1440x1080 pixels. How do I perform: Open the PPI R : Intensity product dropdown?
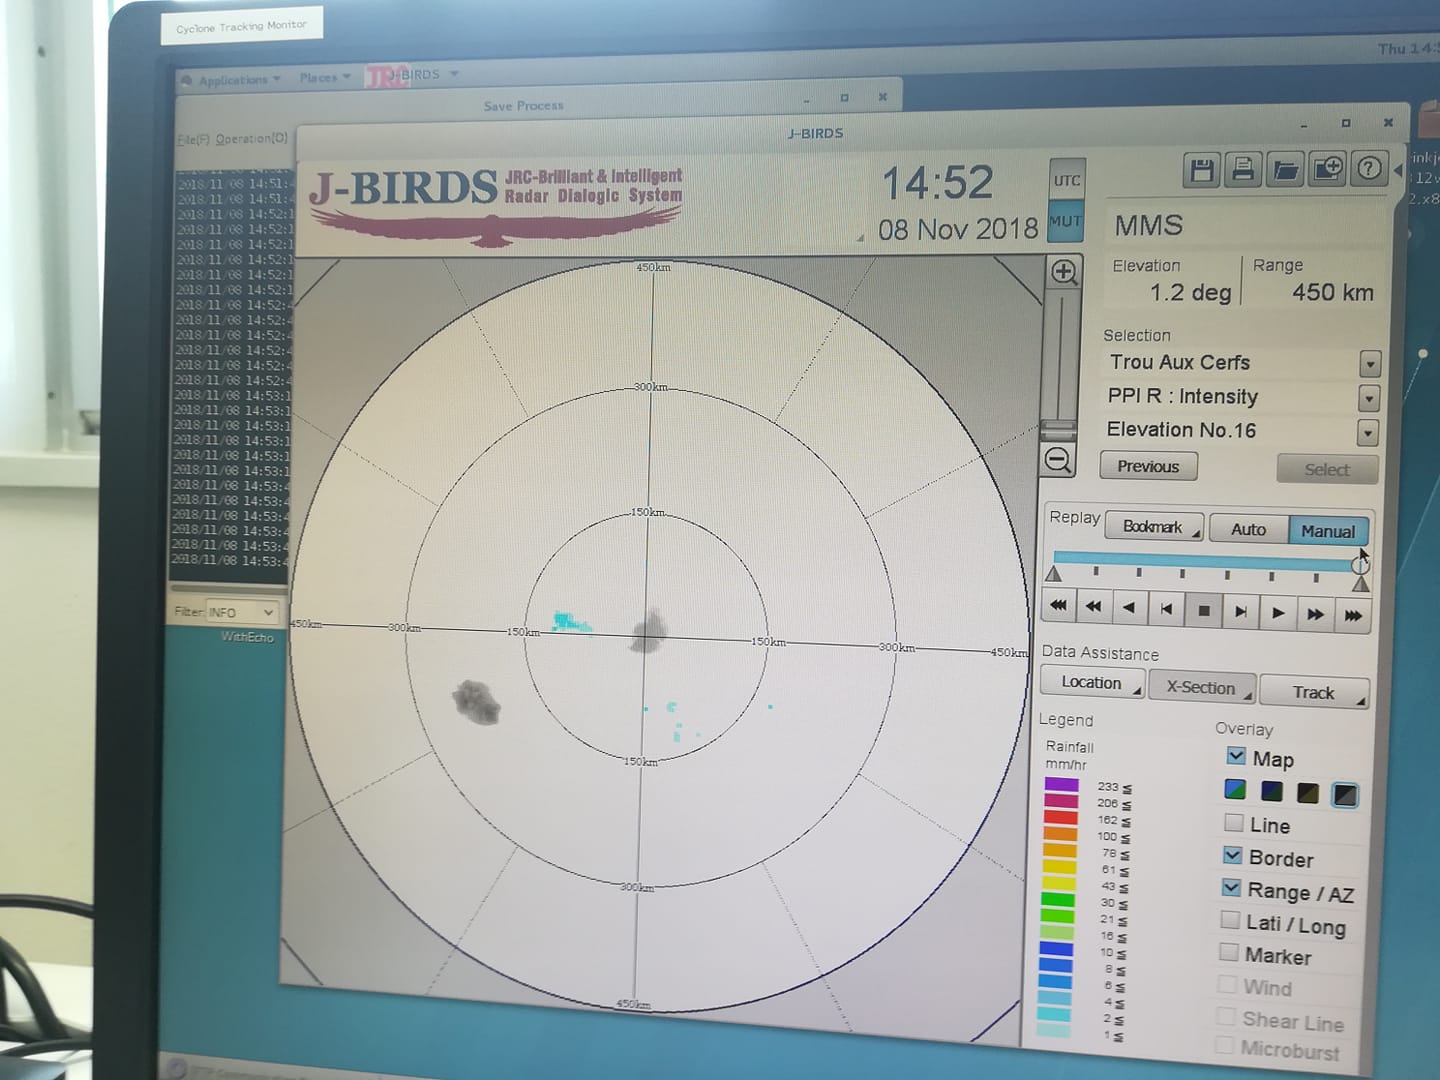coord(1369,398)
